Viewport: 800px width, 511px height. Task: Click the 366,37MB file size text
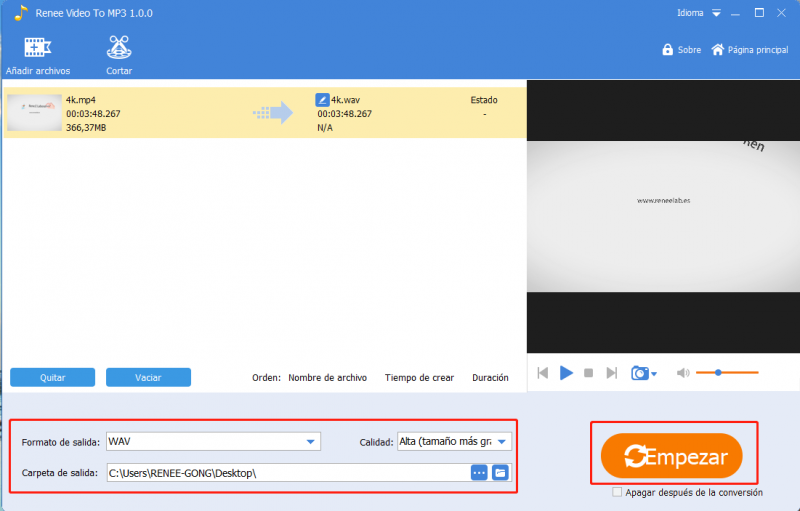(x=86, y=127)
